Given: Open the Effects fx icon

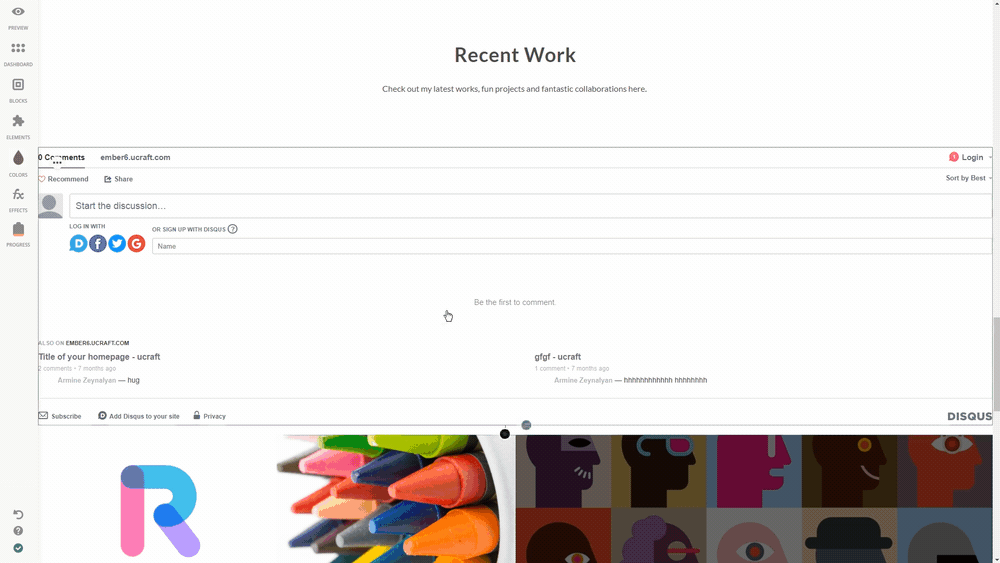Looking at the screenshot, I should point(18,194).
